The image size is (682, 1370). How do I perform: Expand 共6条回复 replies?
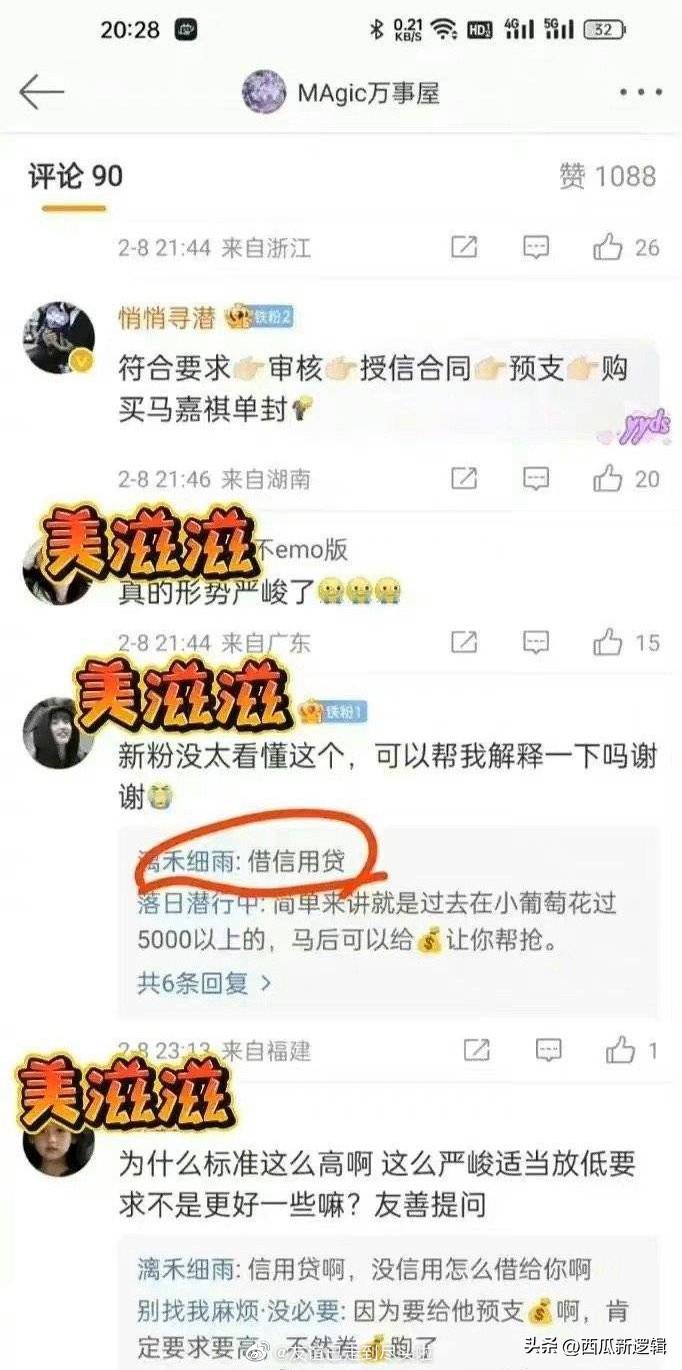(x=205, y=982)
